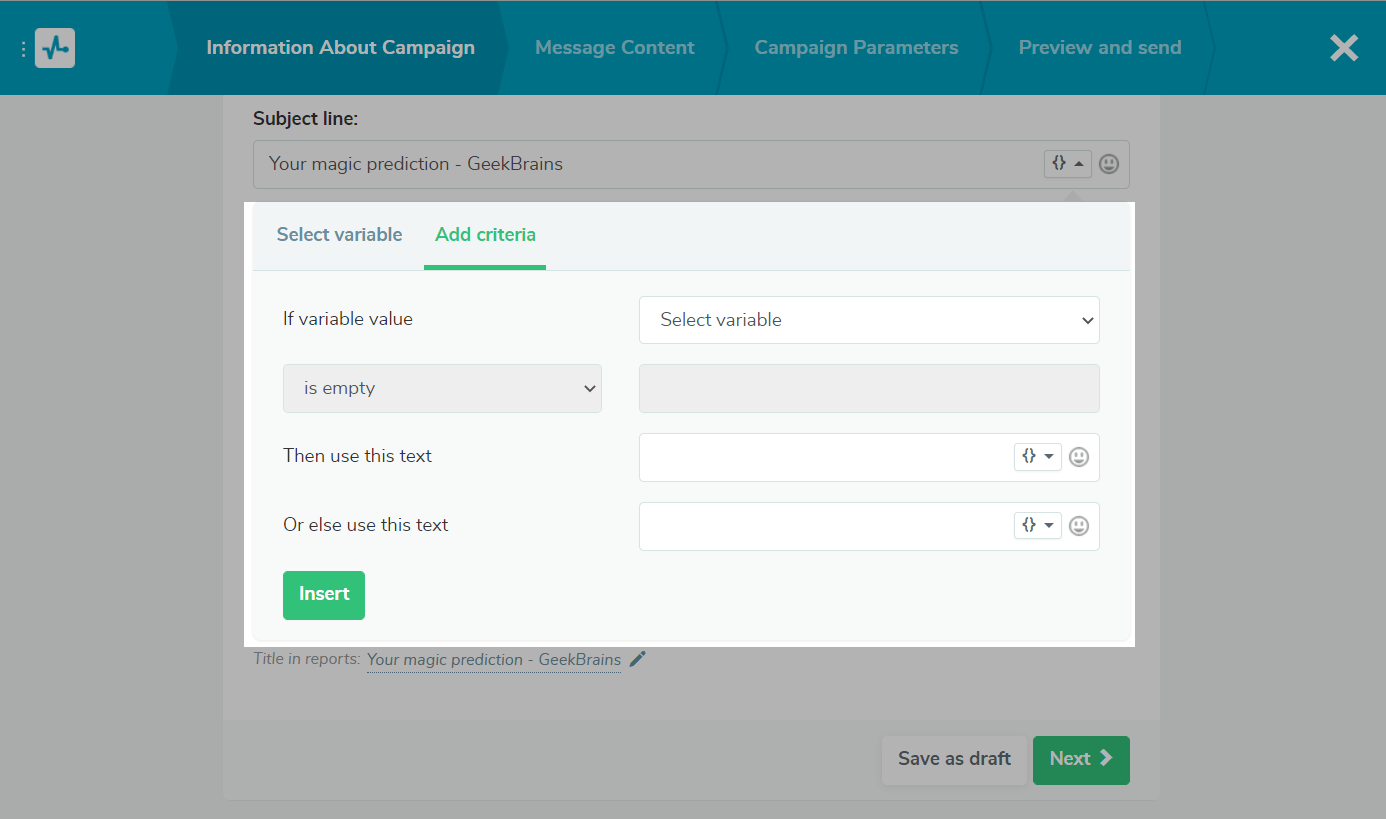
Task: Expand the 'Select variable' combo box
Action: coord(869,320)
